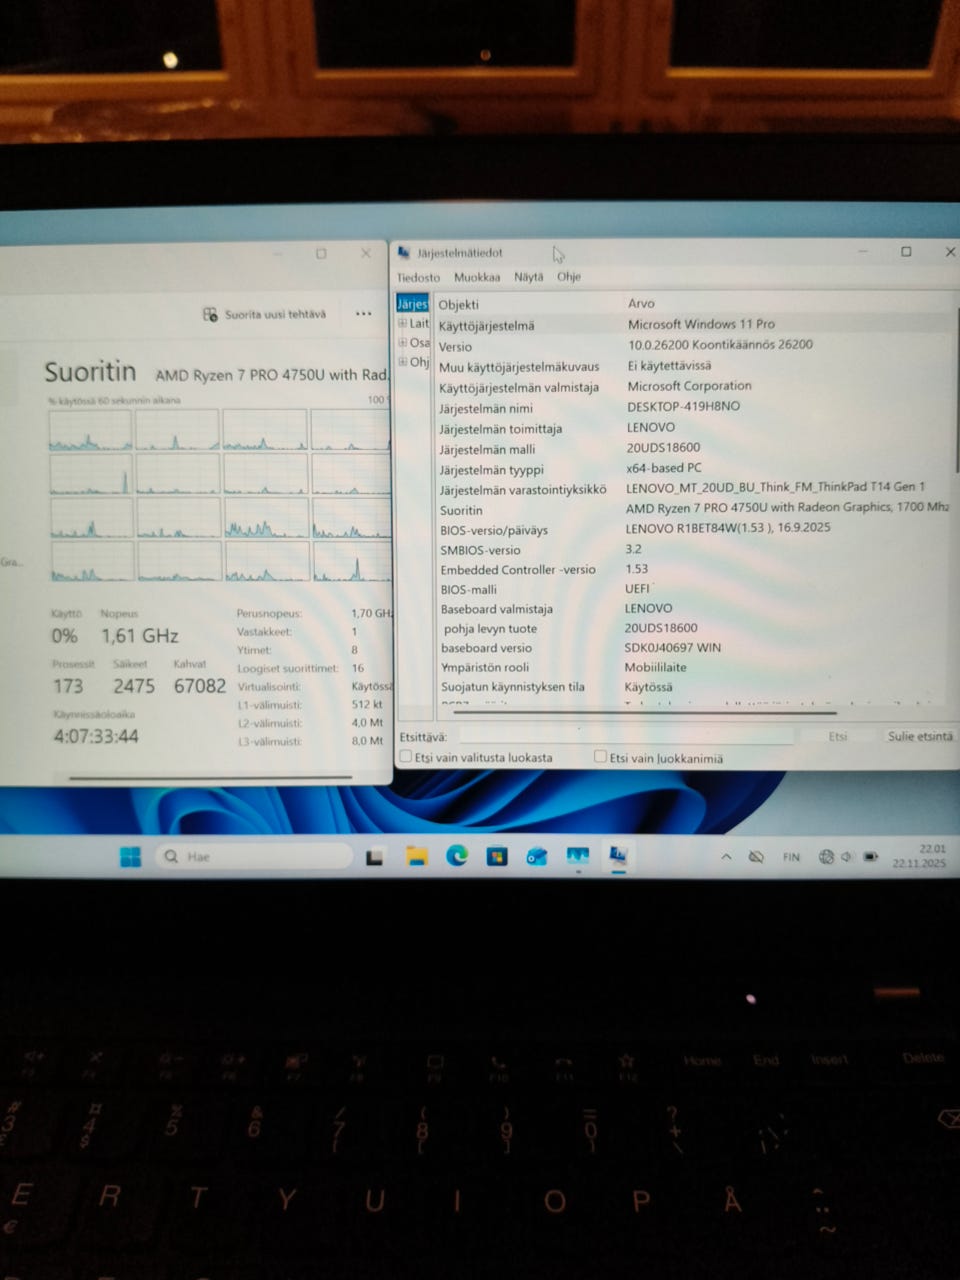Click the crossed-out cloud tray icon

click(756, 857)
